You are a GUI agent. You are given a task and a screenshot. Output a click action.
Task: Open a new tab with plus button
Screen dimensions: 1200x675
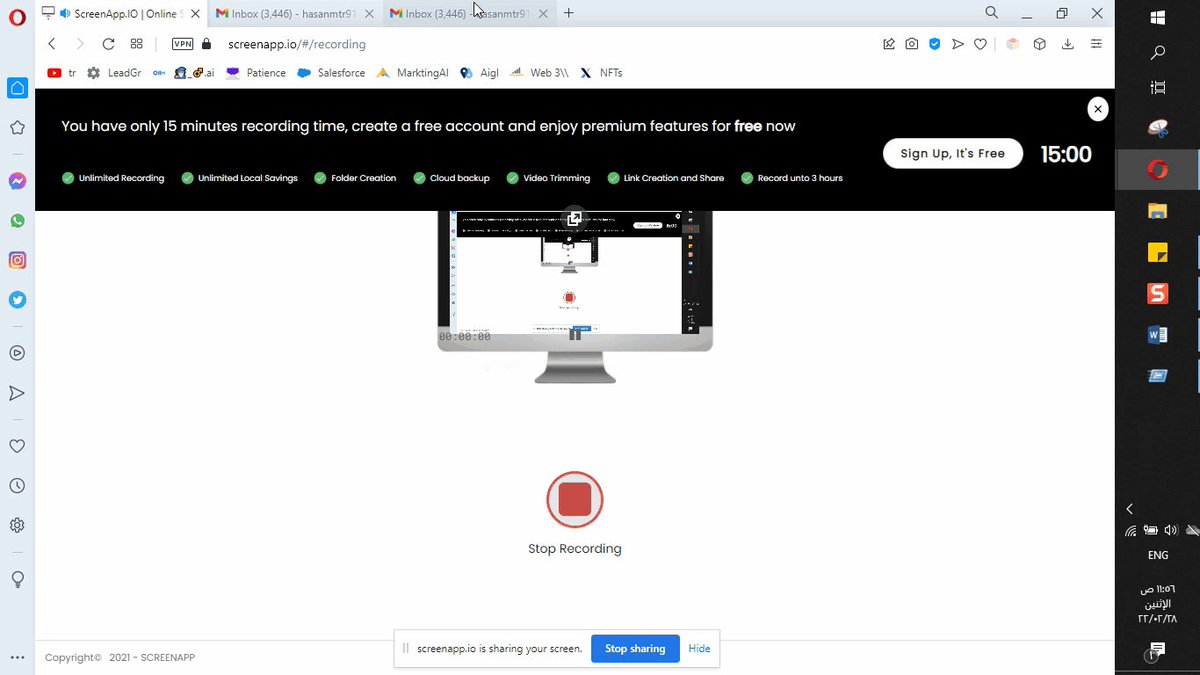(x=569, y=13)
